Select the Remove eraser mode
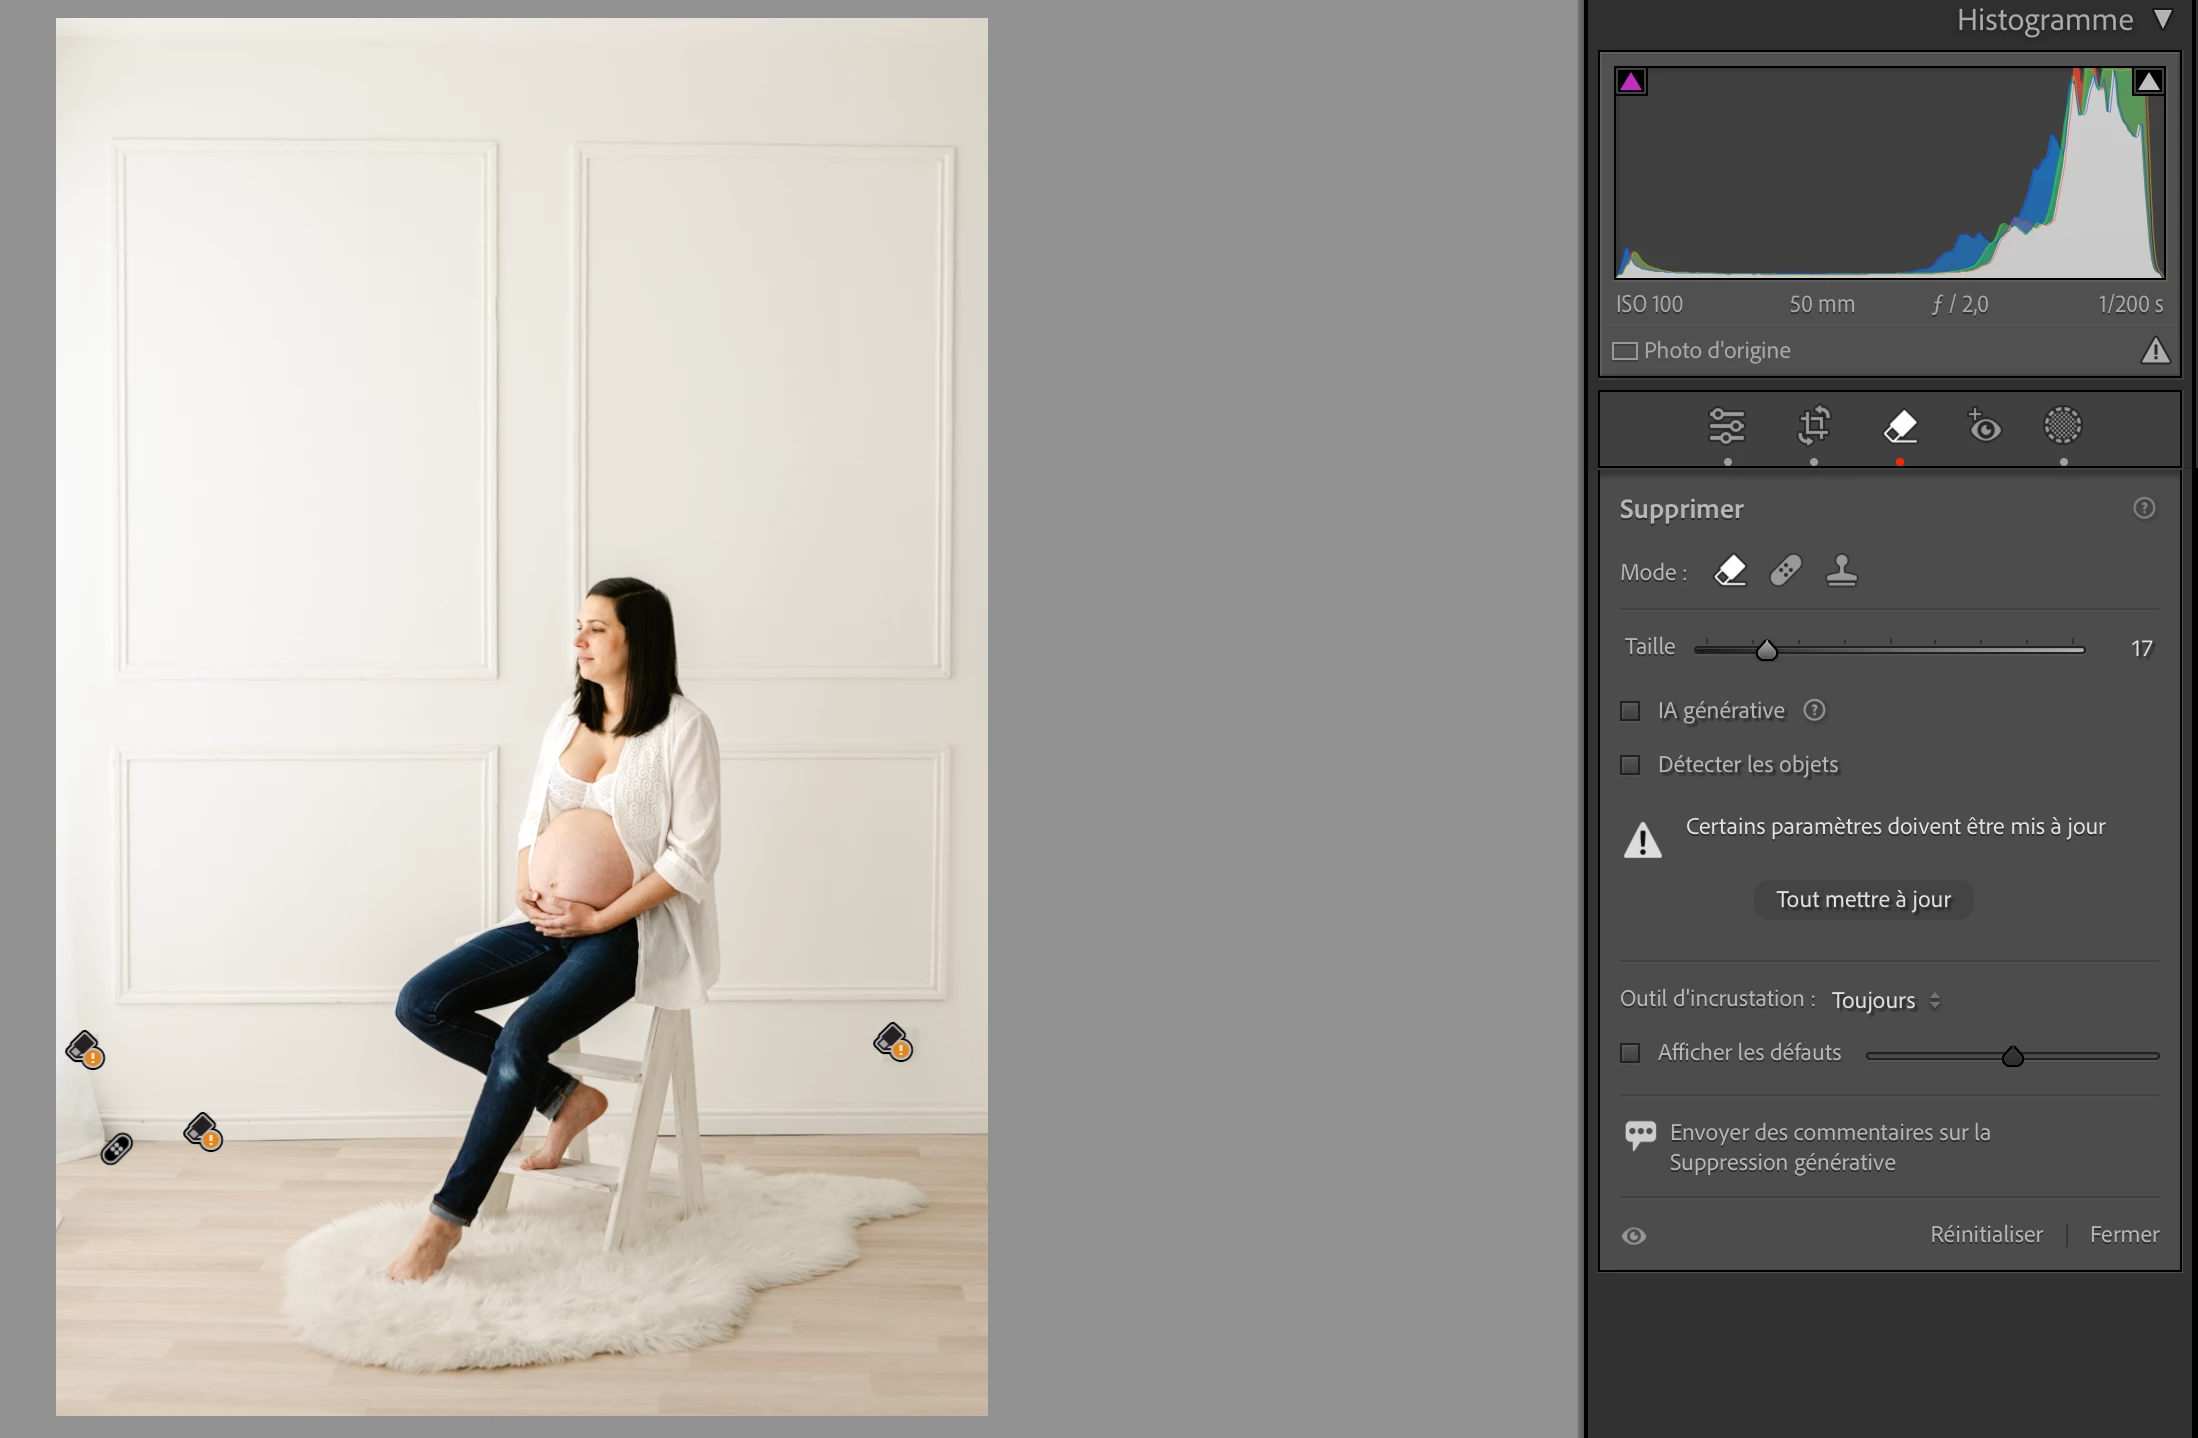The height and width of the screenshot is (1438, 2198). coord(1730,571)
